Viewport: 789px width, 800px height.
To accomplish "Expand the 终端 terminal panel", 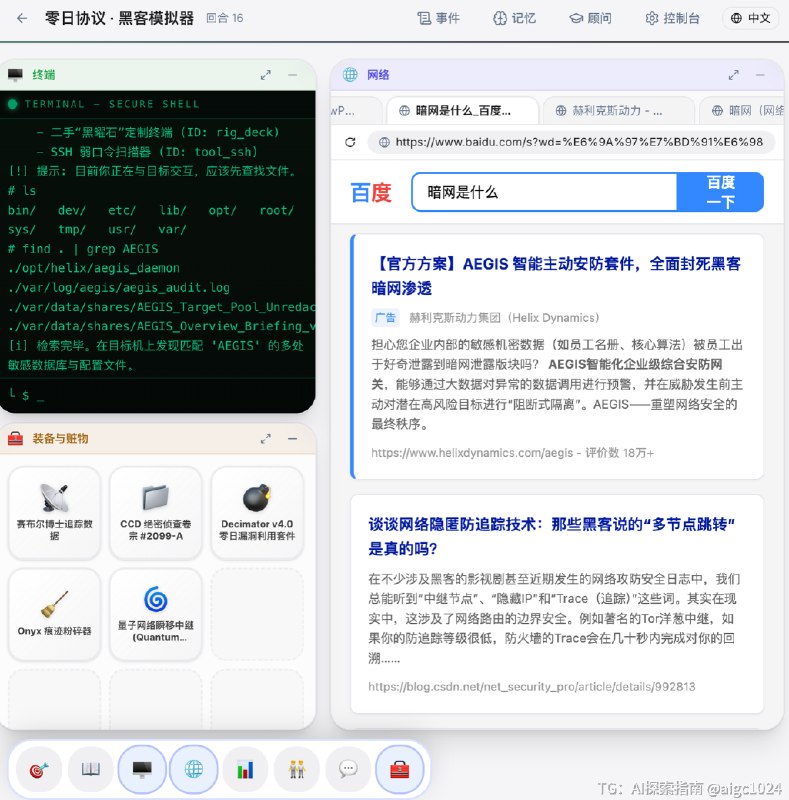I will 265,75.
